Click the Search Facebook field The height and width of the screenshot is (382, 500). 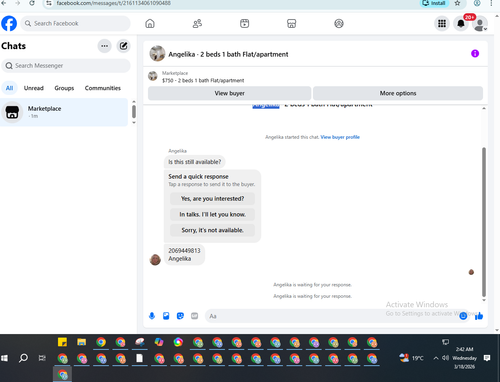pos(76,23)
